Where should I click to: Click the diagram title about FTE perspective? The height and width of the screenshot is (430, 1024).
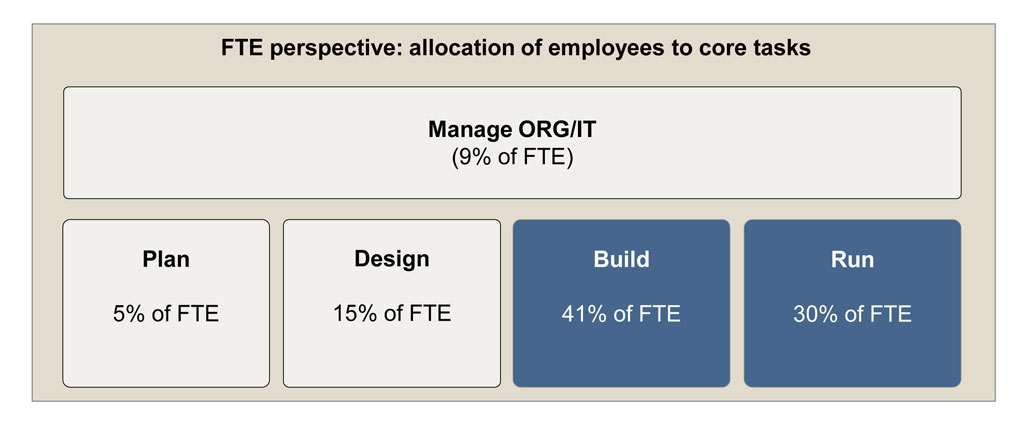[516, 48]
